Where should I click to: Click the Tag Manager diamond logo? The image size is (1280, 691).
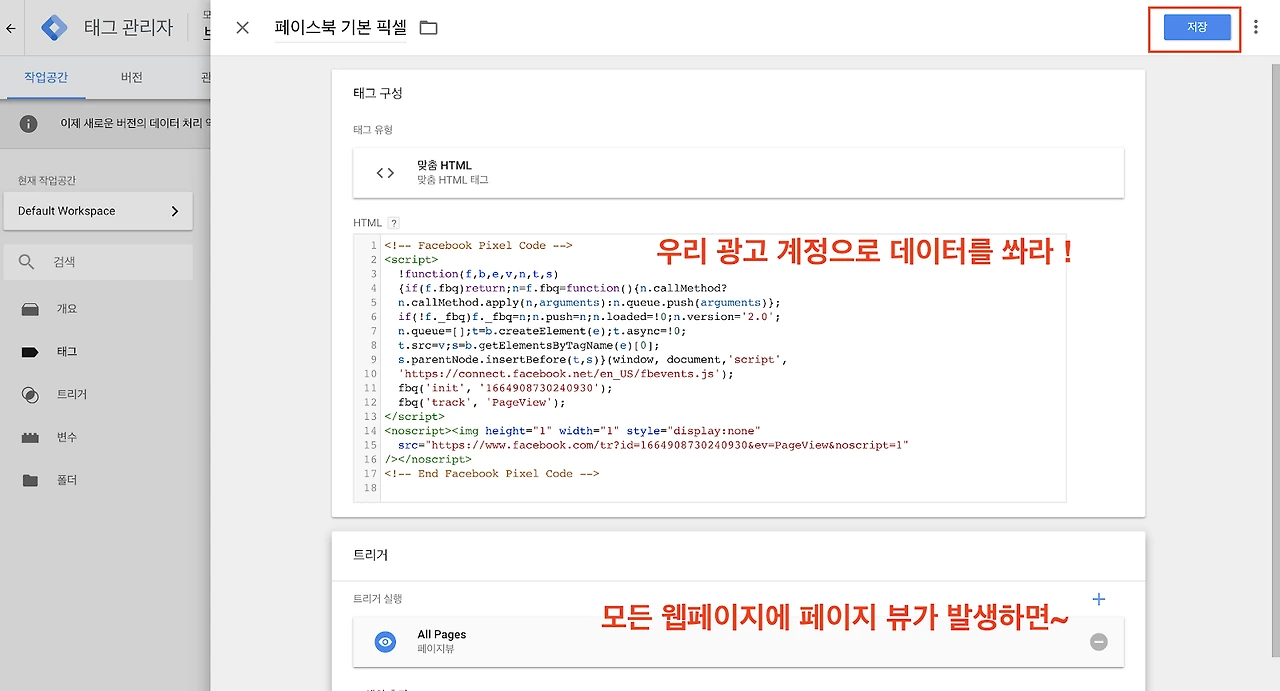coord(55,28)
